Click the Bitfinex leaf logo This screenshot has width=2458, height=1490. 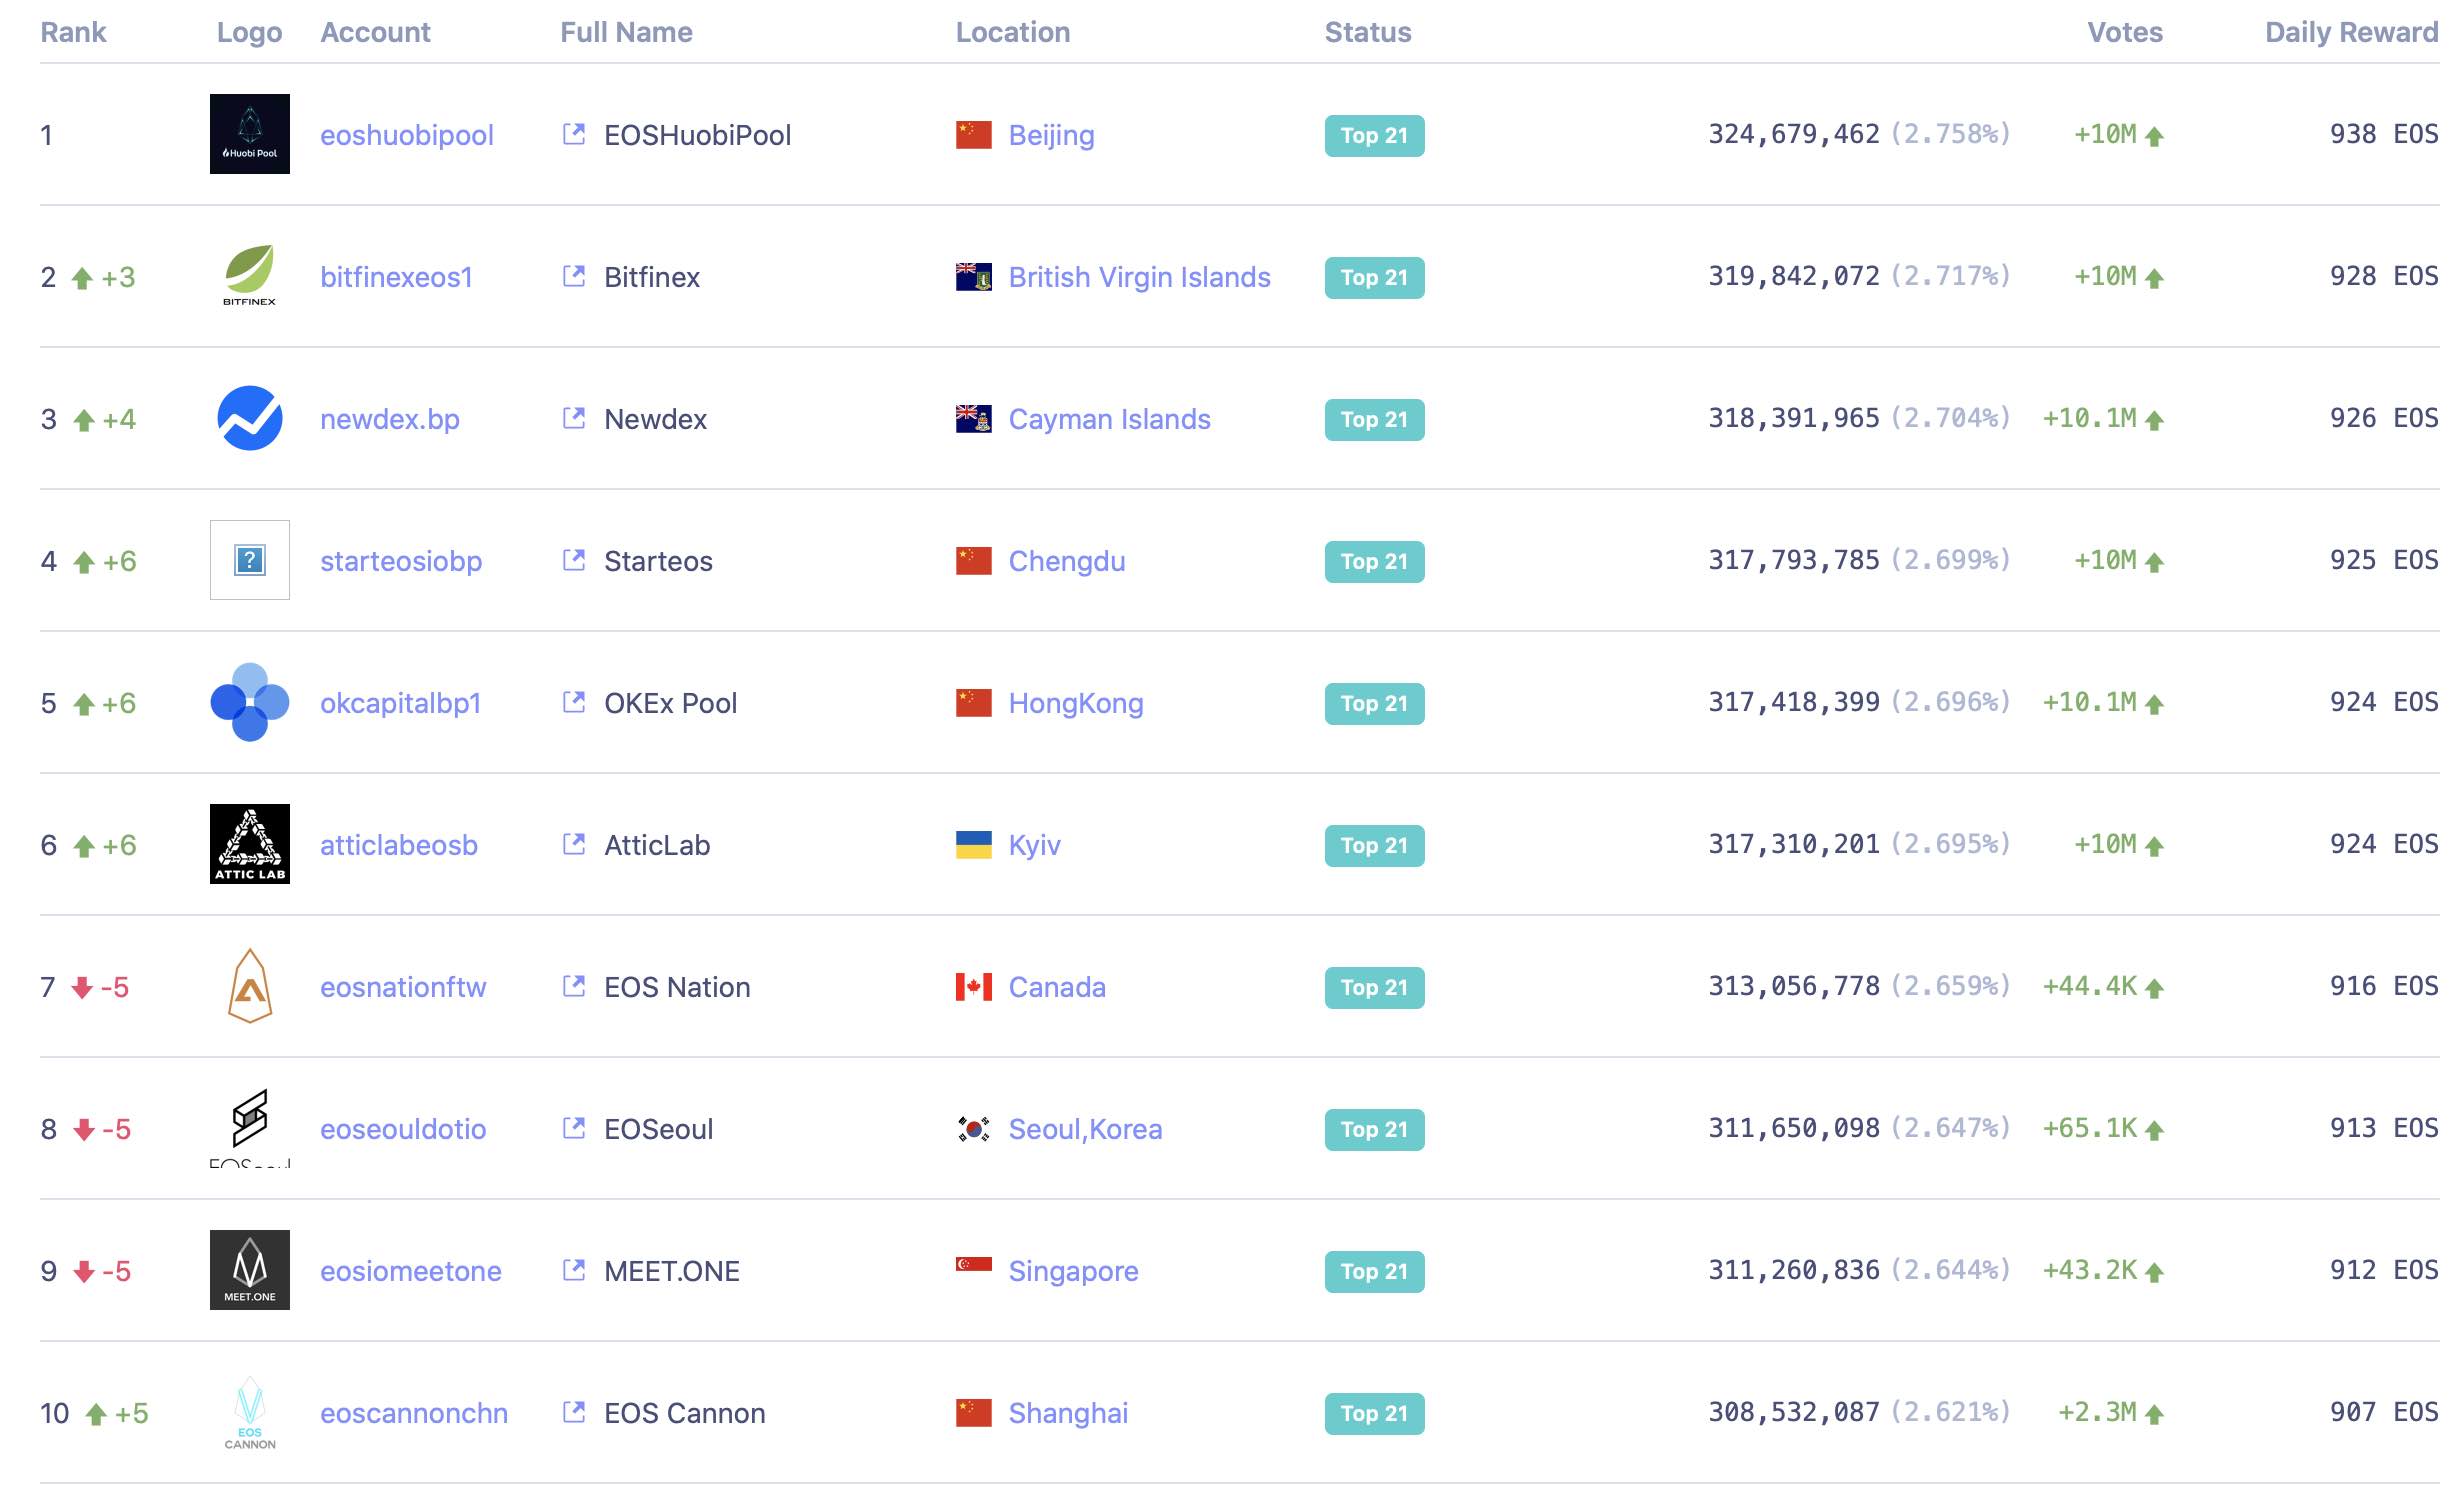[x=249, y=274]
